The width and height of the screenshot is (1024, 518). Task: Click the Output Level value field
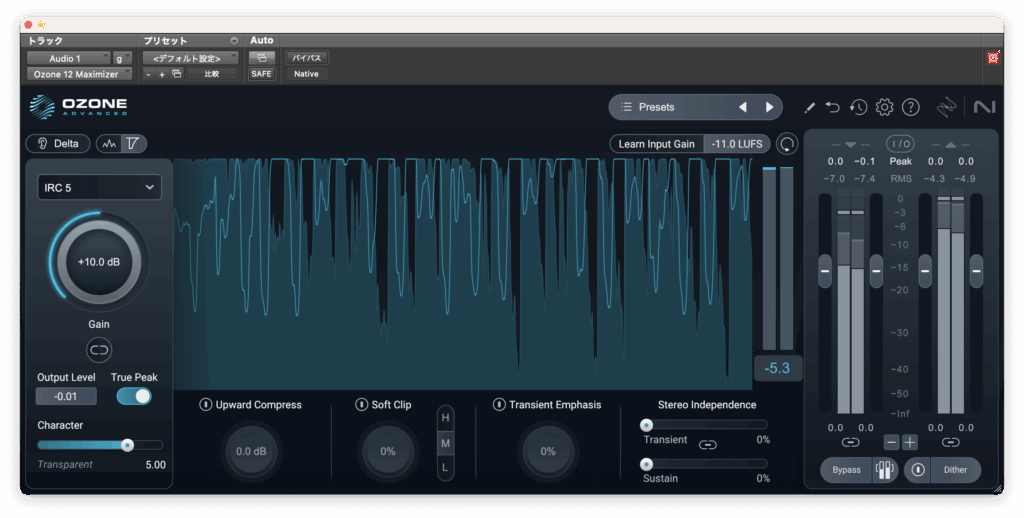(x=67, y=396)
